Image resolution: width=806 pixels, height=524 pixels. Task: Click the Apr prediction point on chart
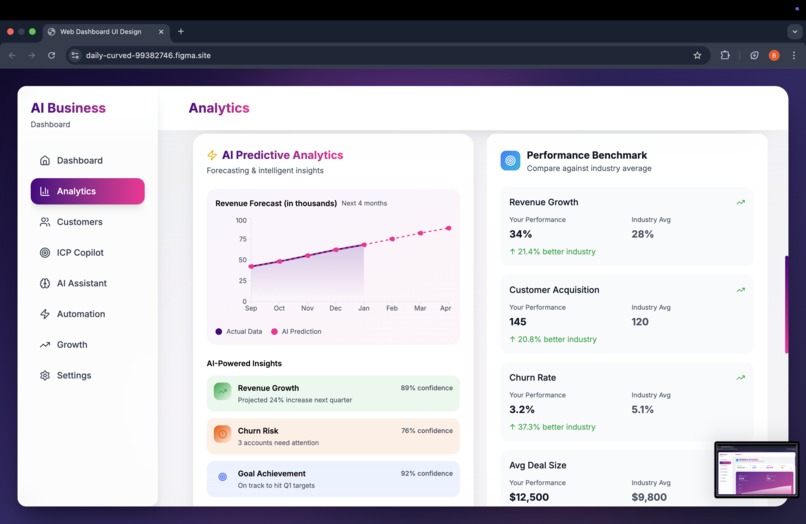(x=449, y=228)
